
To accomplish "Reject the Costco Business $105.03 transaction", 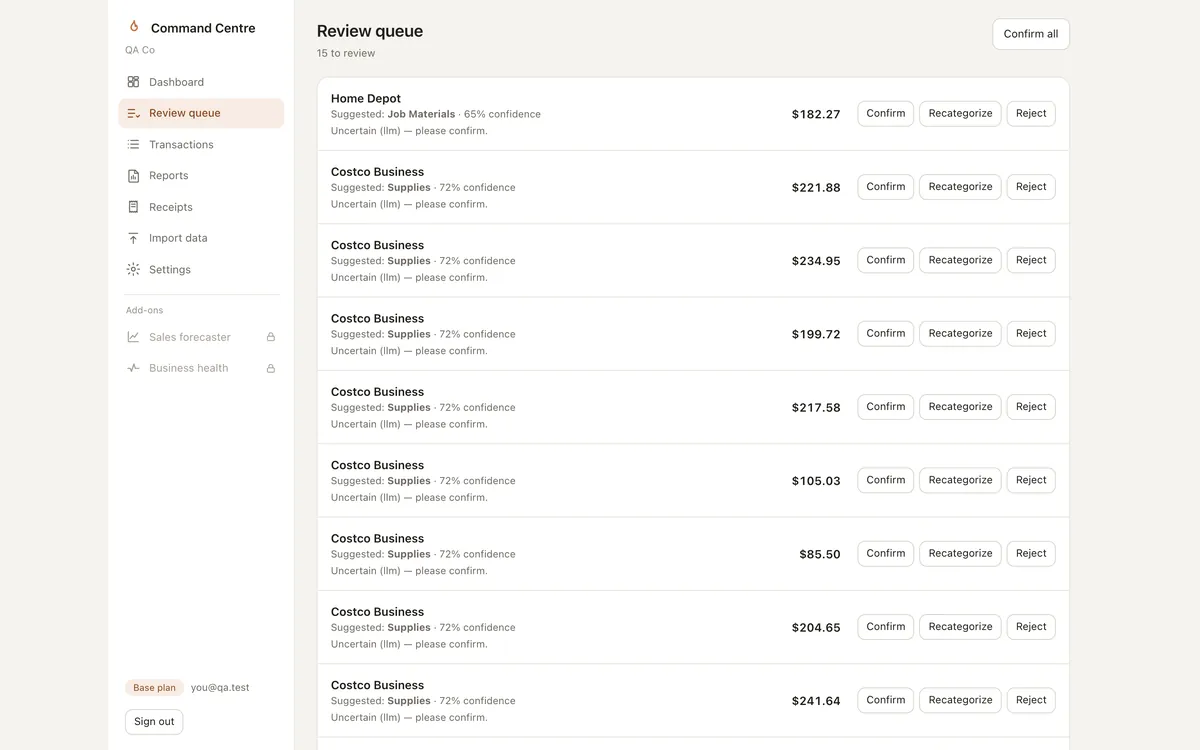I will point(1031,480).
